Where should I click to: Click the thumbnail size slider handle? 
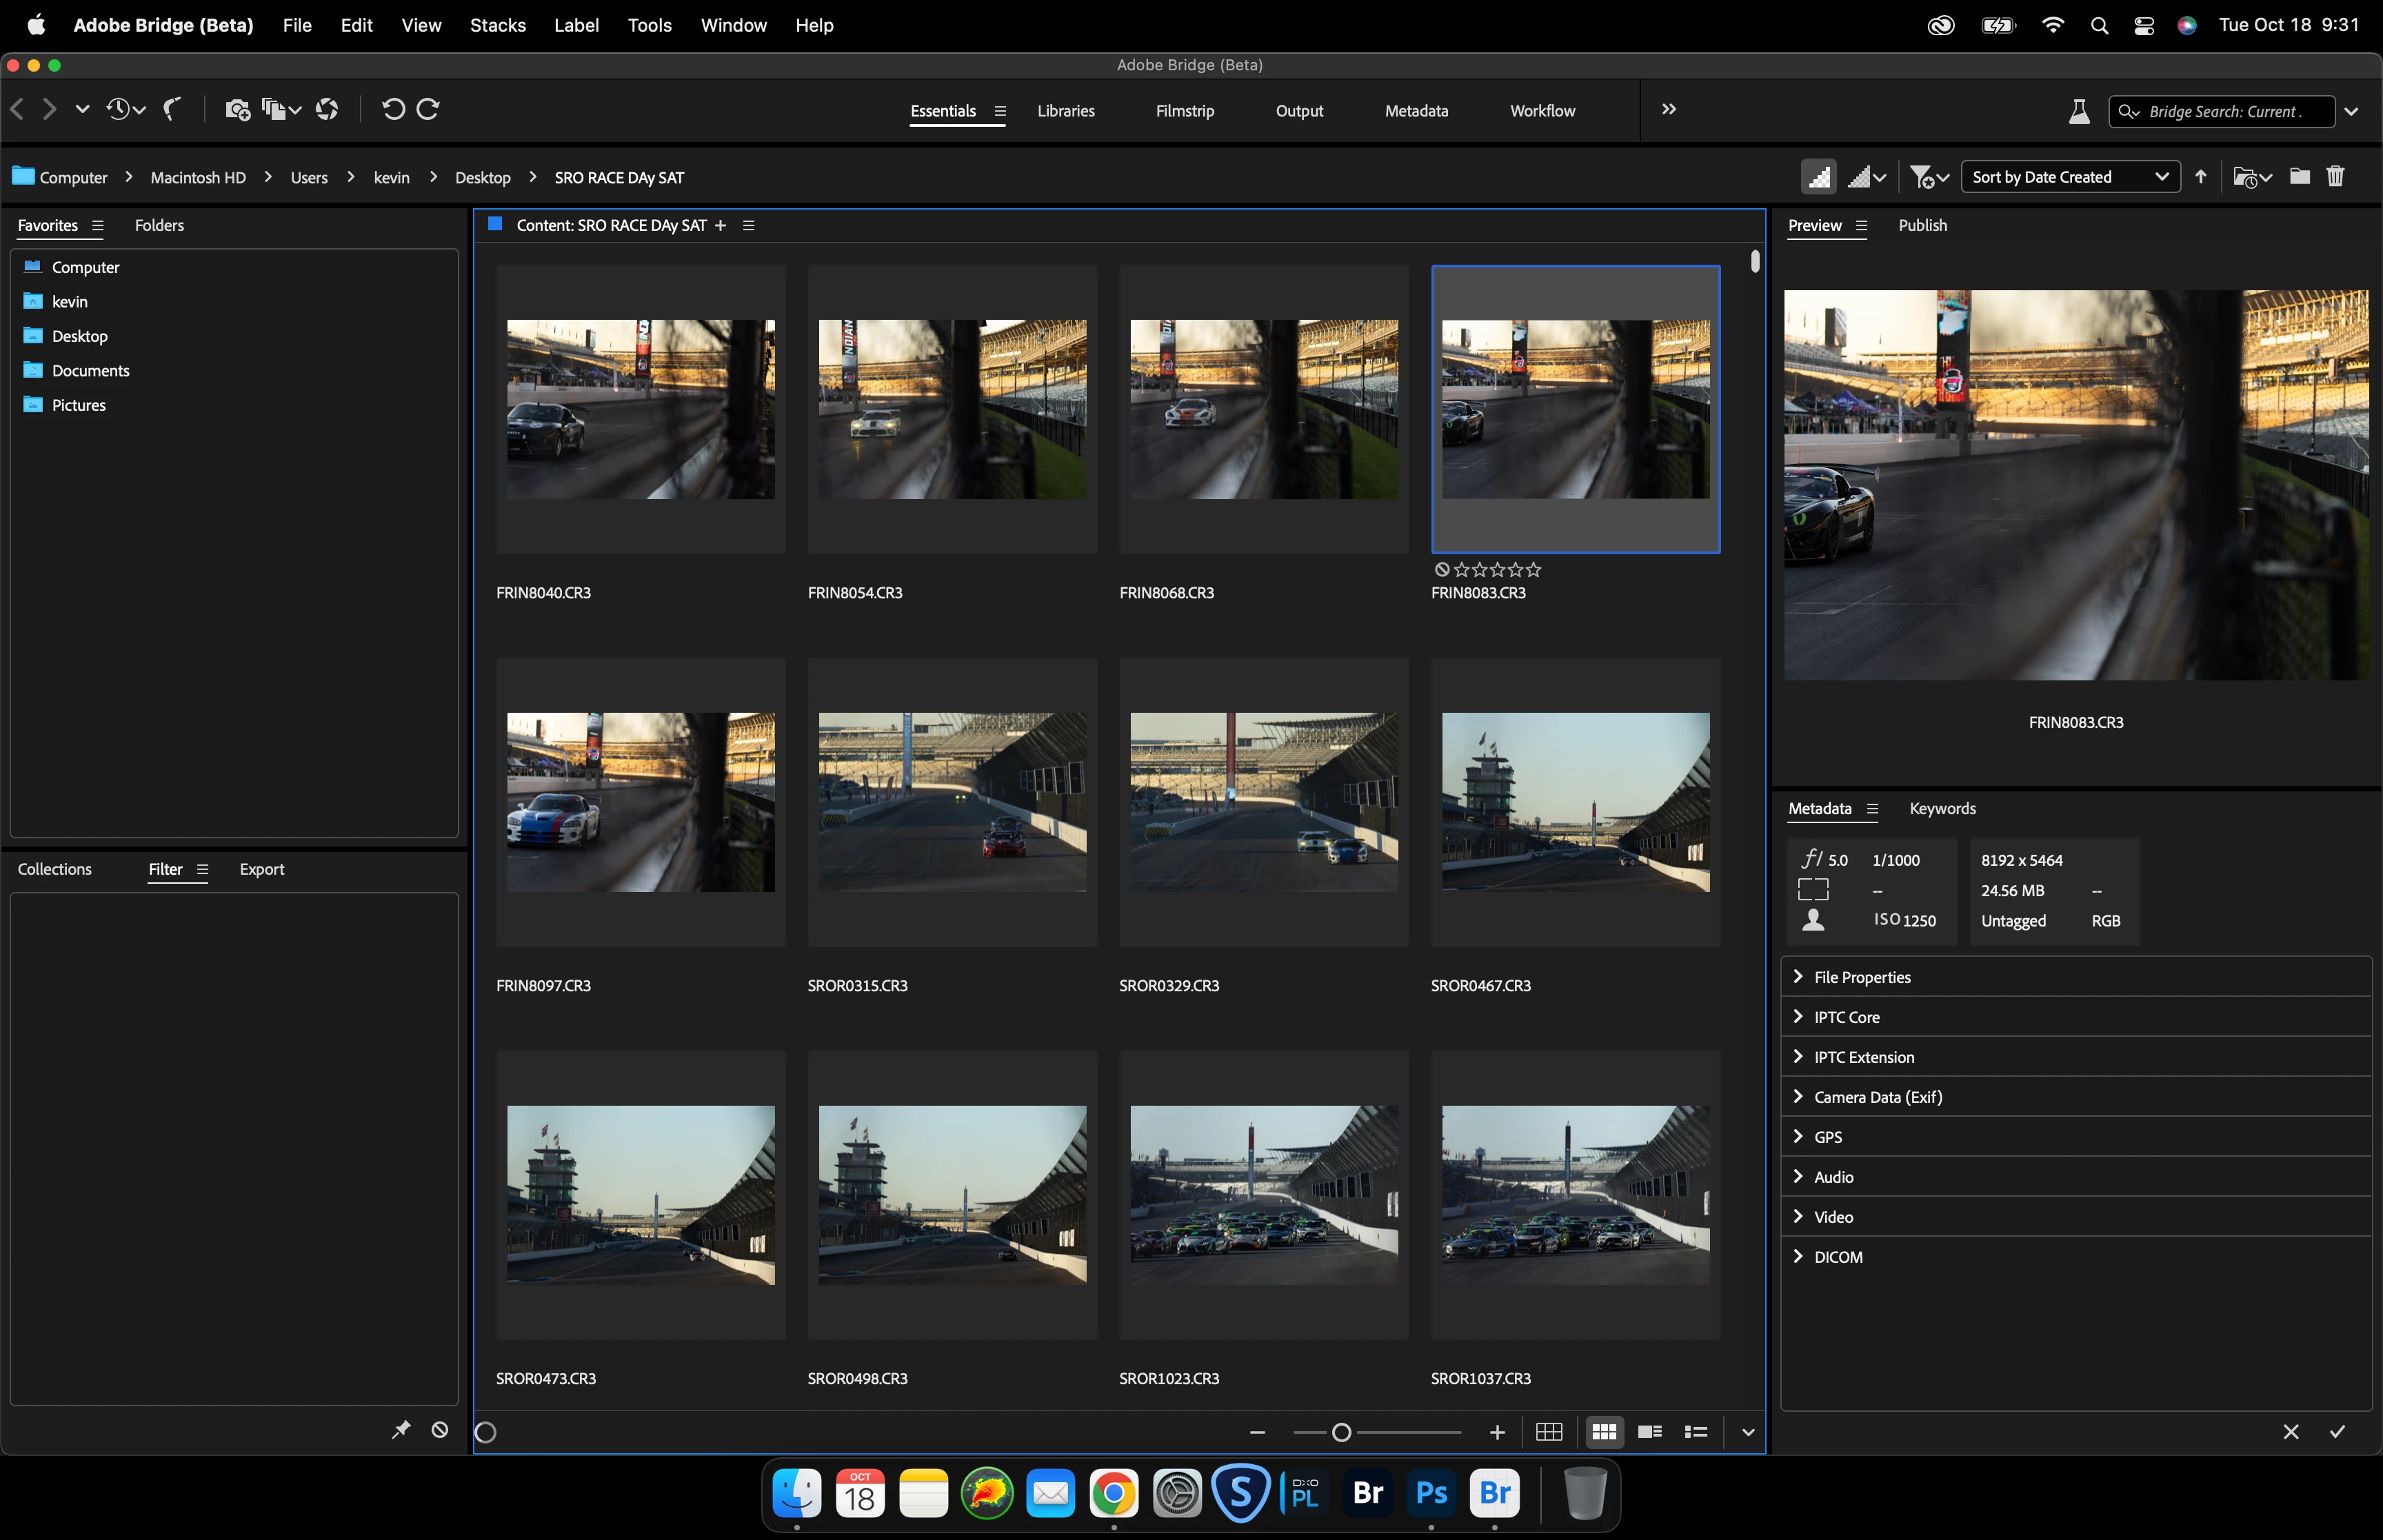point(1341,1432)
